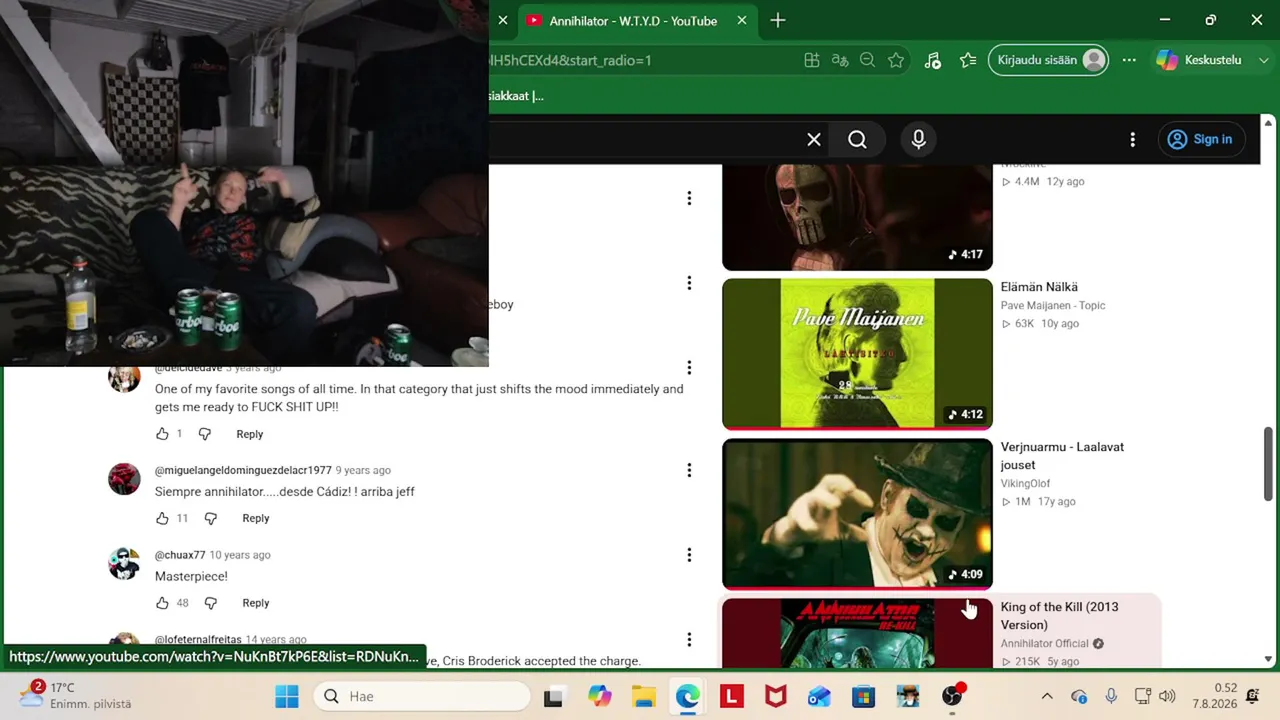The width and height of the screenshot is (1280, 720).
Task: Play the skull-mask 4:17 video thumbnail
Action: tap(857, 217)
